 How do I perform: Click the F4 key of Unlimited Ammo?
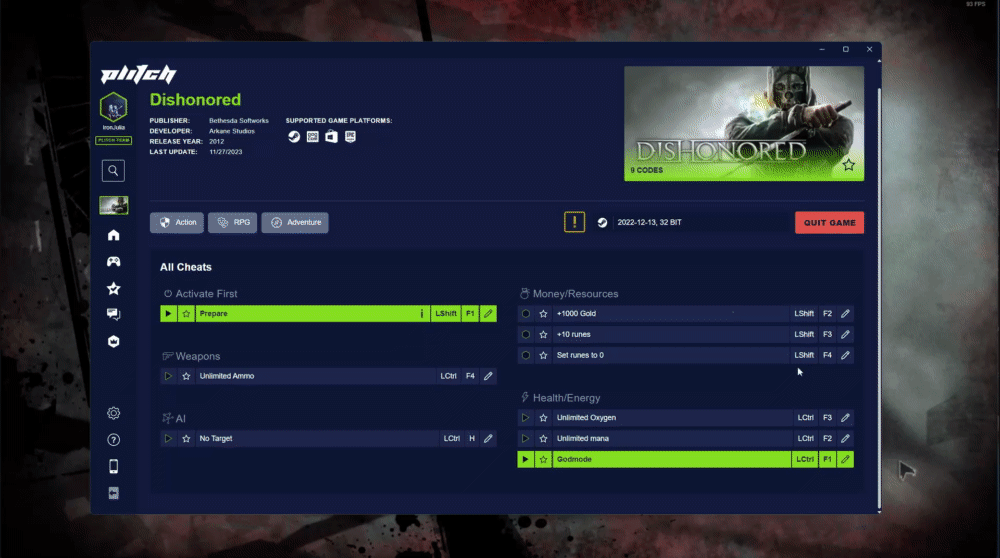point(470,376)
